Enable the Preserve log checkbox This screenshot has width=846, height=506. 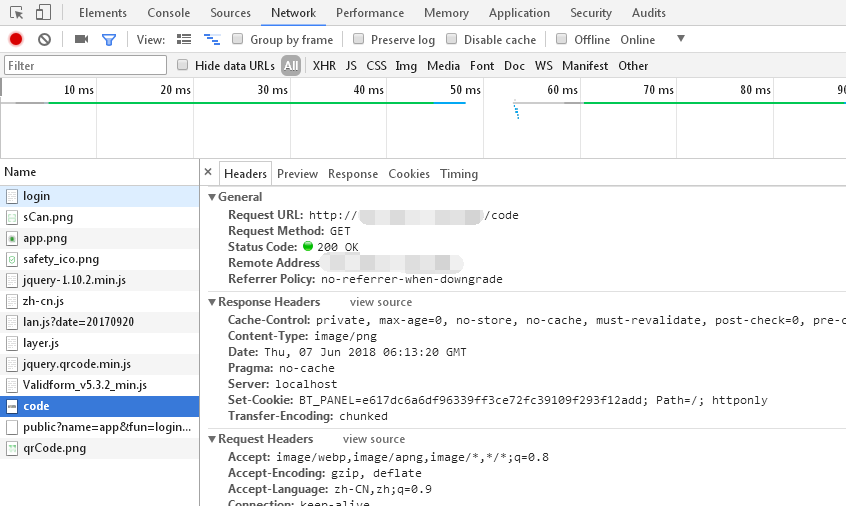tap(358, 40)
